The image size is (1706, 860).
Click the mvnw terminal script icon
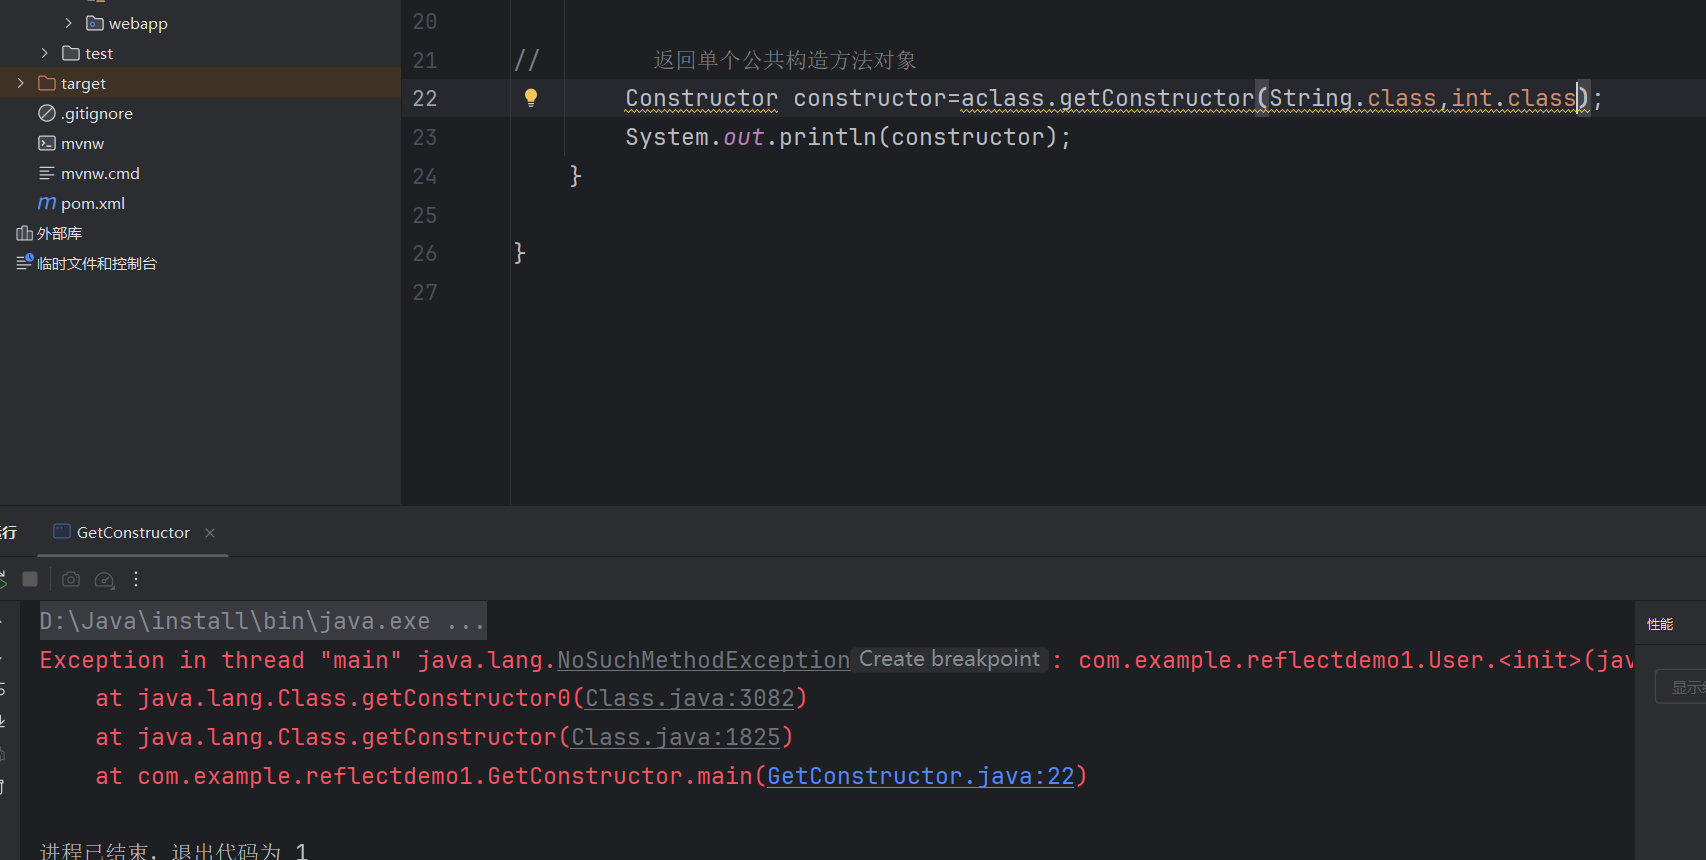pos(47,143)
